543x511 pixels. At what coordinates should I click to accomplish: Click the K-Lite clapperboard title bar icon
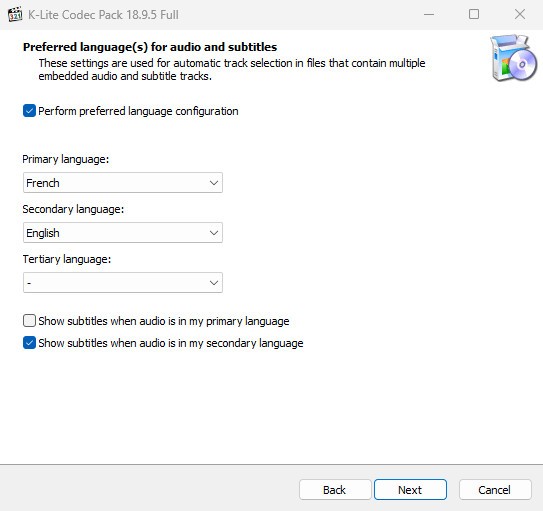pyautogui.click(x=15, y=14)
